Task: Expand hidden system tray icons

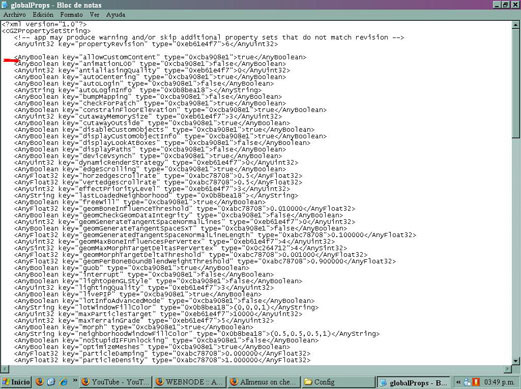Action: click(x=458, y=382)
